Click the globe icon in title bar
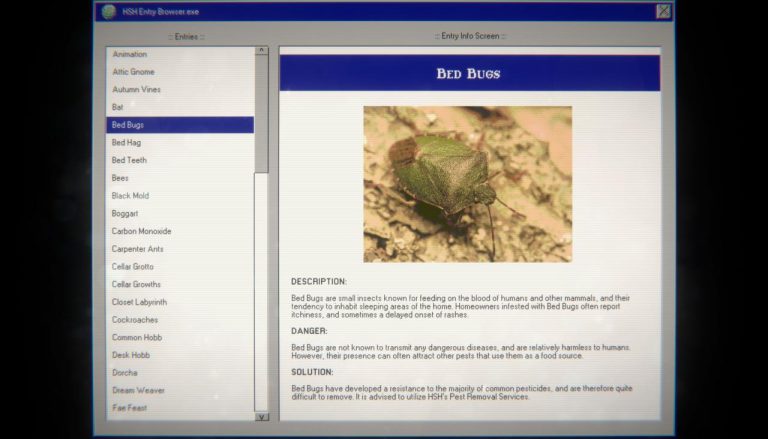Screen dimensions: 768x439 click(108, 12)
